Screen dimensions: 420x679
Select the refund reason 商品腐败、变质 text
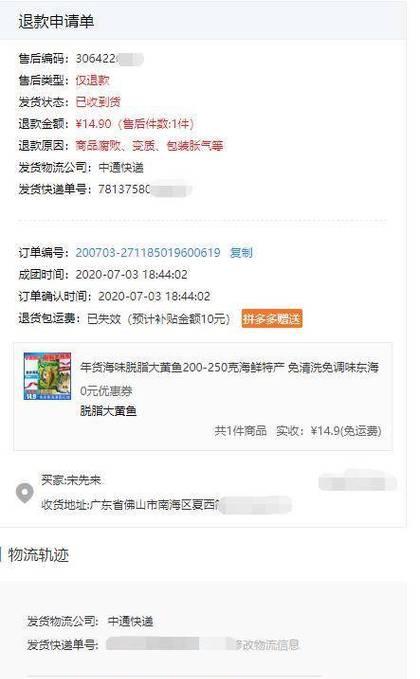[149, 146]
